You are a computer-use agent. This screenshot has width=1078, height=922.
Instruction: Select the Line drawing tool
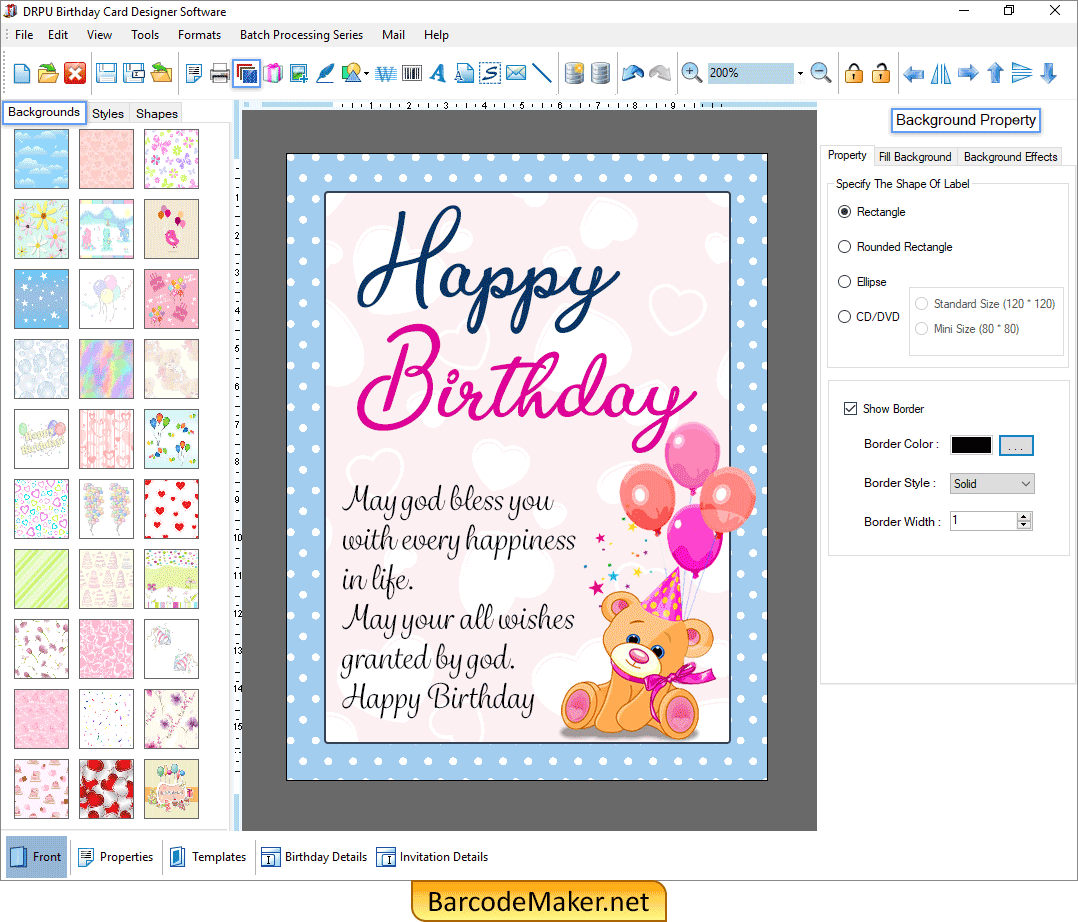click(542, 73)
